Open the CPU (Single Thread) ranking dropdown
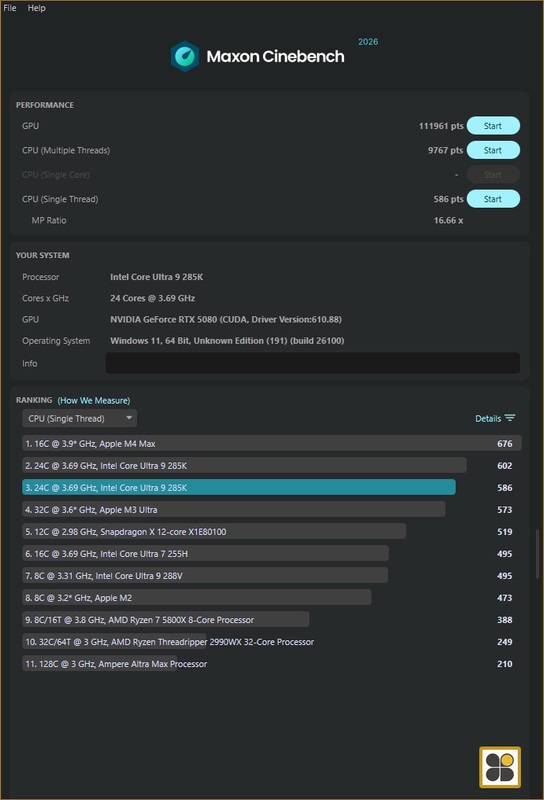 tap(80, 418)
